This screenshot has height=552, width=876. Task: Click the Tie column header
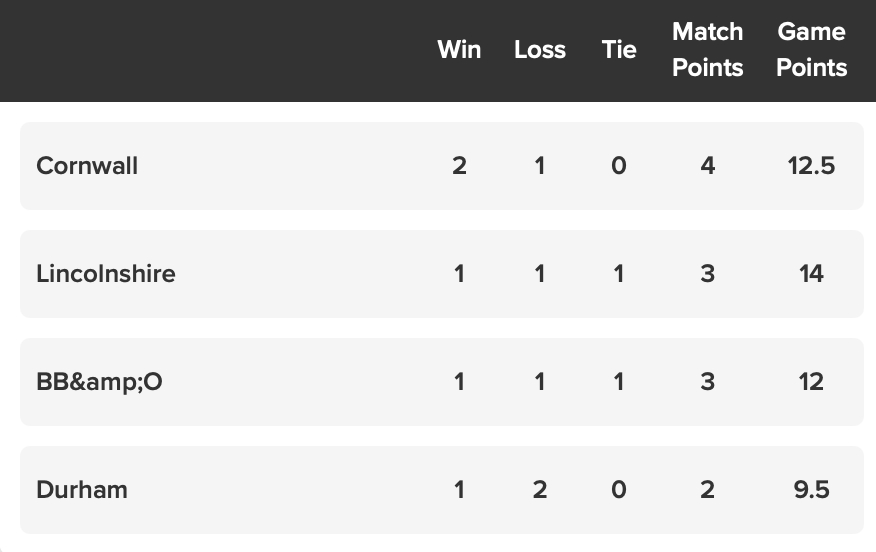pyautogui.click(x=619, y=50)
